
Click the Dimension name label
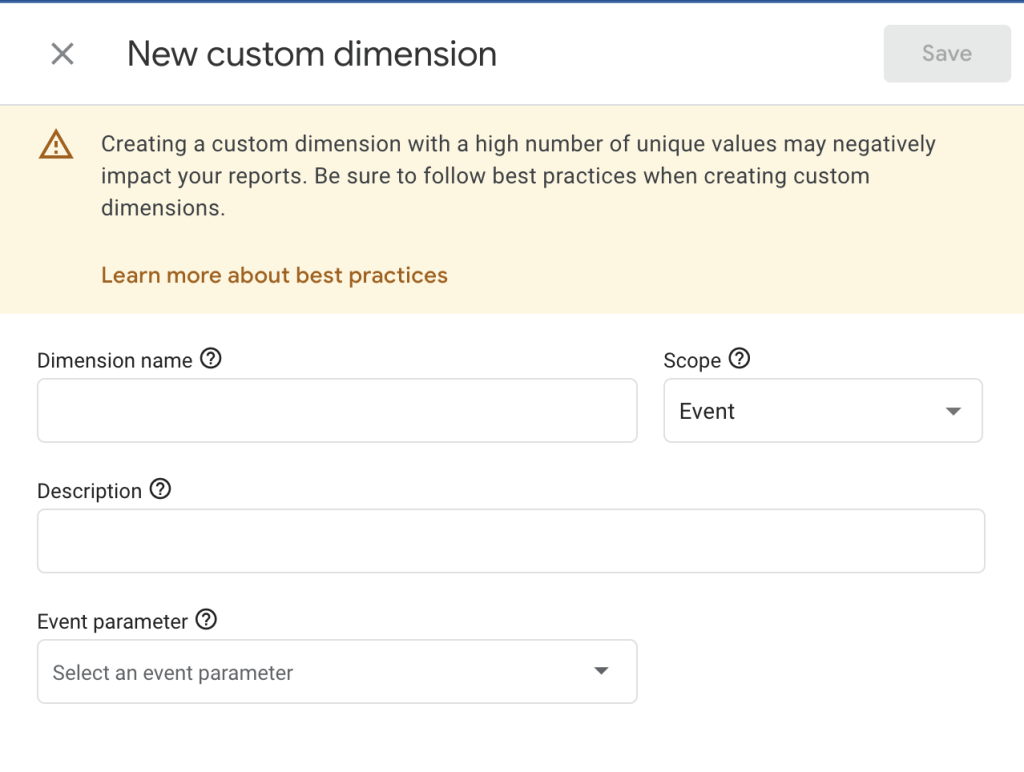tap(114, 360)
